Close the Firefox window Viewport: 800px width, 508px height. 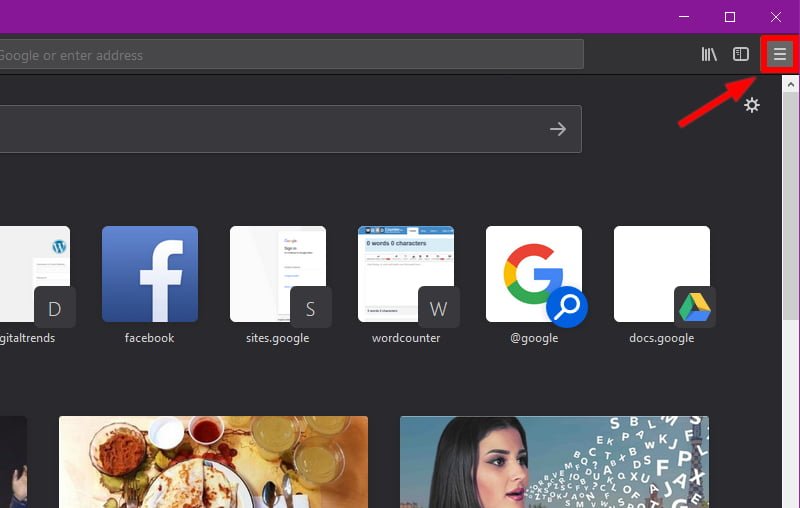tap(776, 17)
